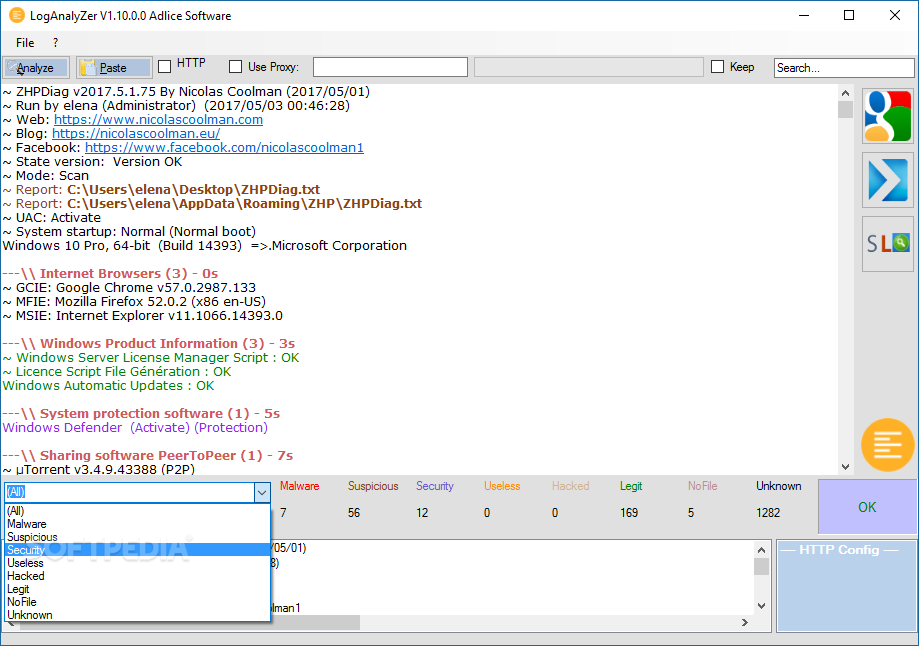Click the µTorrent v3.4.9.43388 line
Screen dimensions: 919x646
[98, 470]
